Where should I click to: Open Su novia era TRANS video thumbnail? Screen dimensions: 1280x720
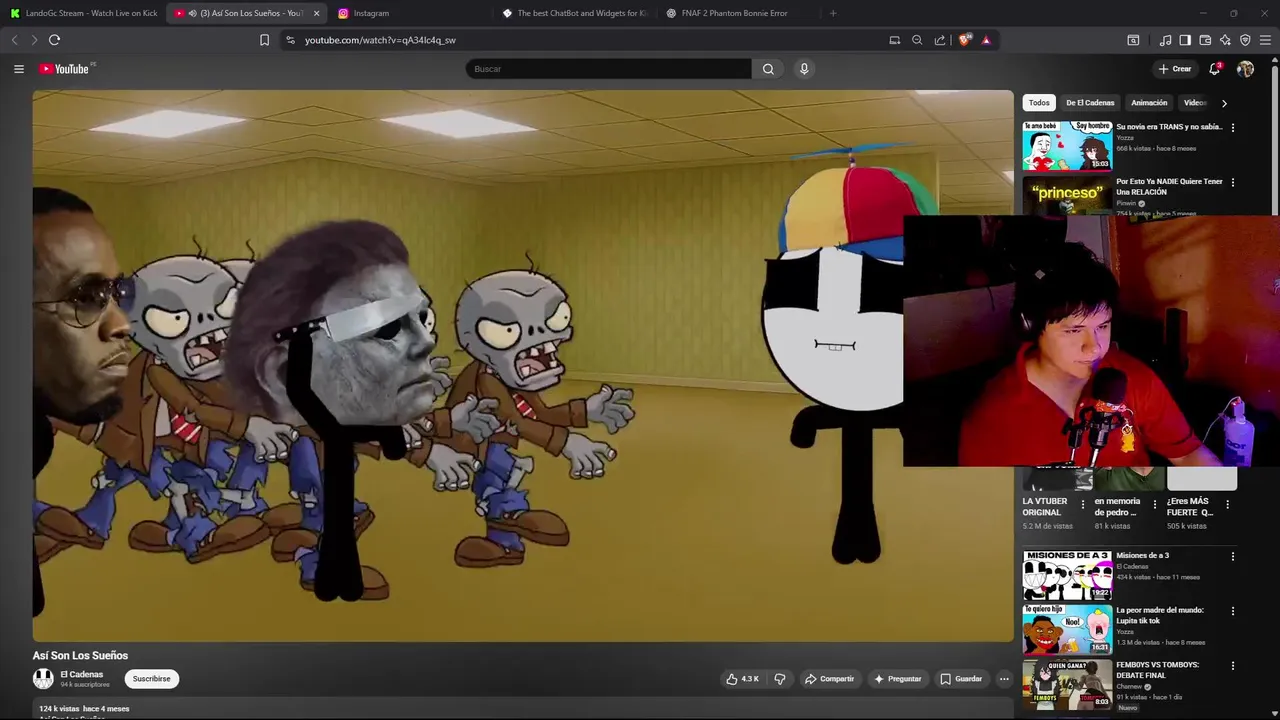1067,146
